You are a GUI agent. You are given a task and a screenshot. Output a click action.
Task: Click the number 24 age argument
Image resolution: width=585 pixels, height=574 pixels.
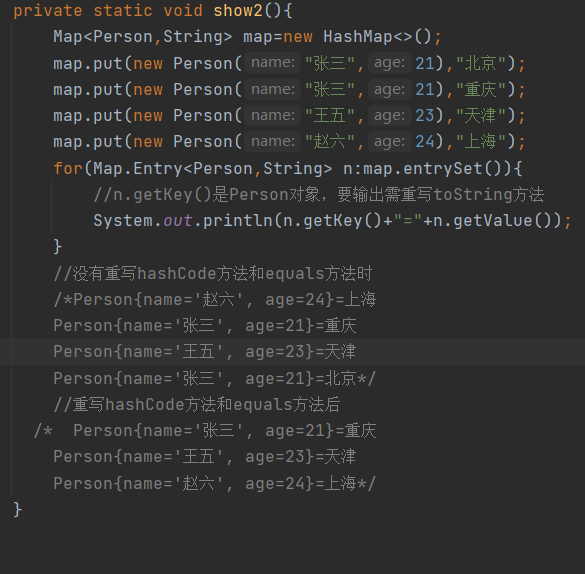pos(425,142)
